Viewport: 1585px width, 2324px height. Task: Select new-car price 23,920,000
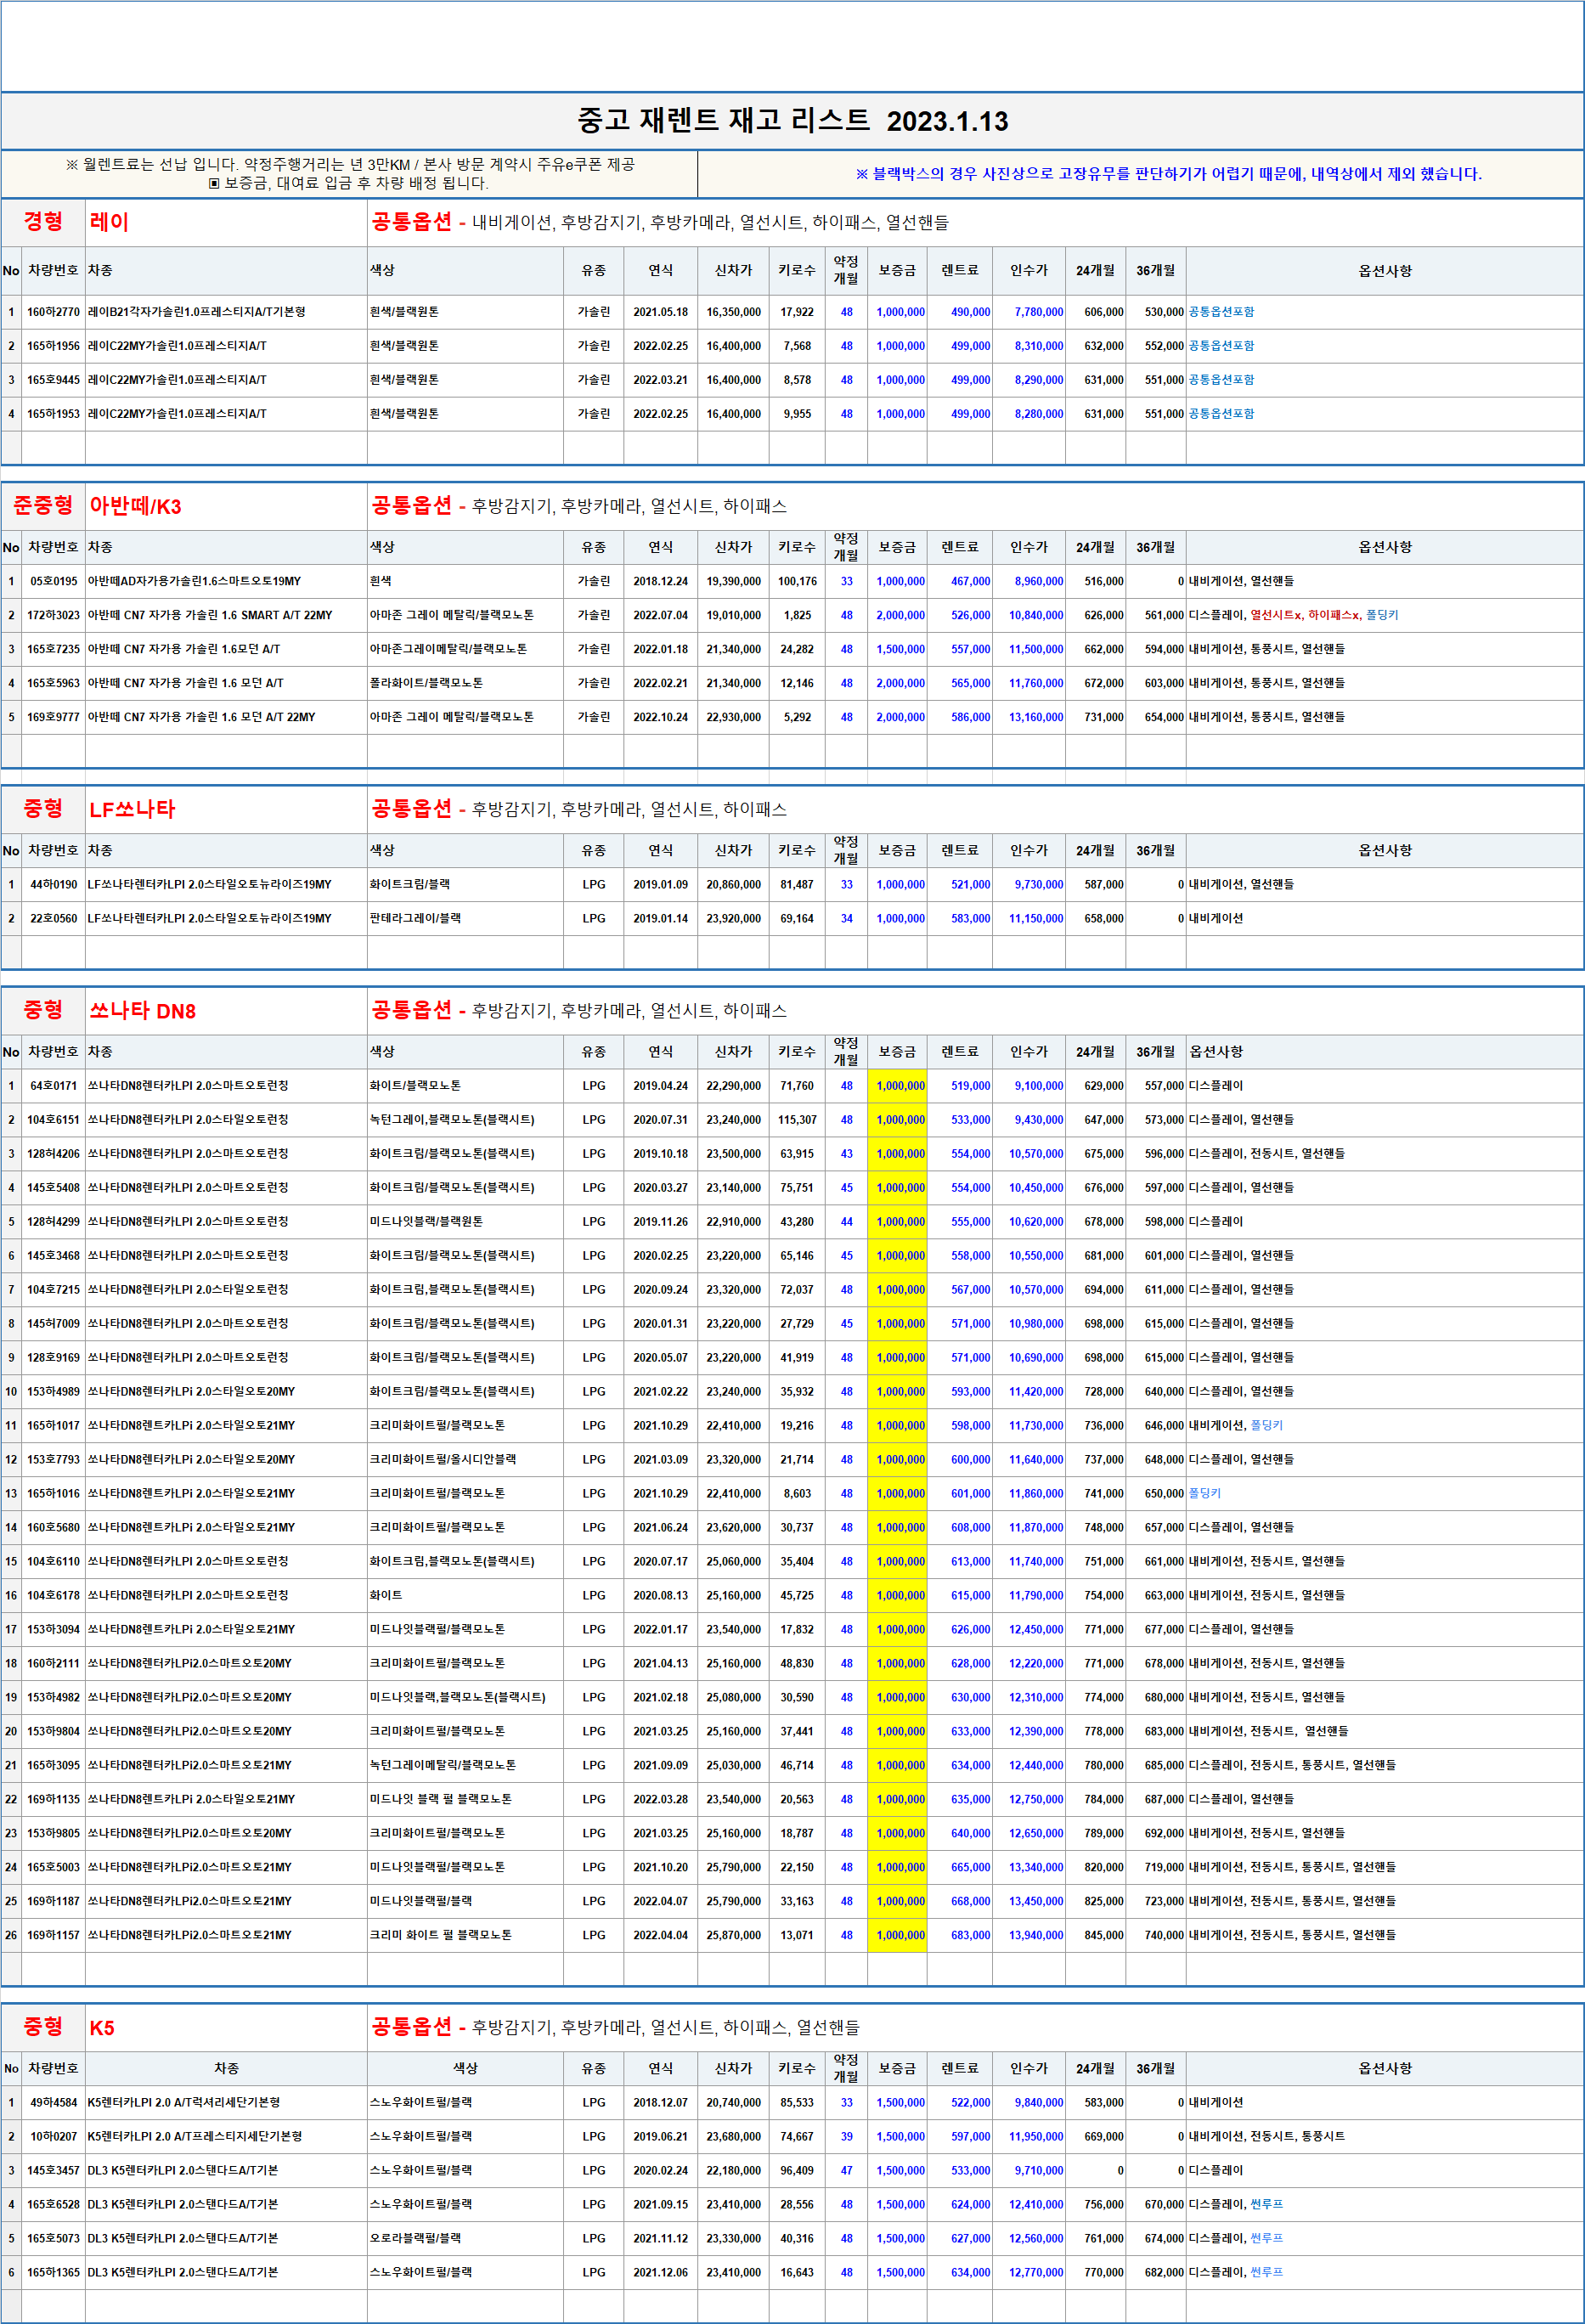click(733, 918)
